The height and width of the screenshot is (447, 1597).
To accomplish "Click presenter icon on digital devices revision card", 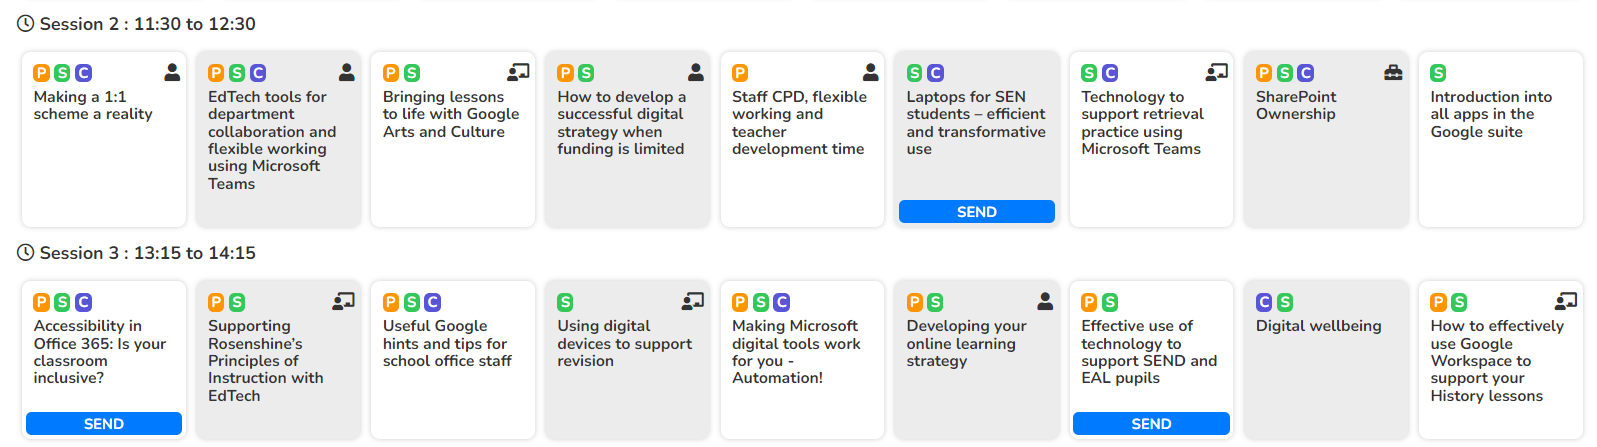I will click(692, 301).
